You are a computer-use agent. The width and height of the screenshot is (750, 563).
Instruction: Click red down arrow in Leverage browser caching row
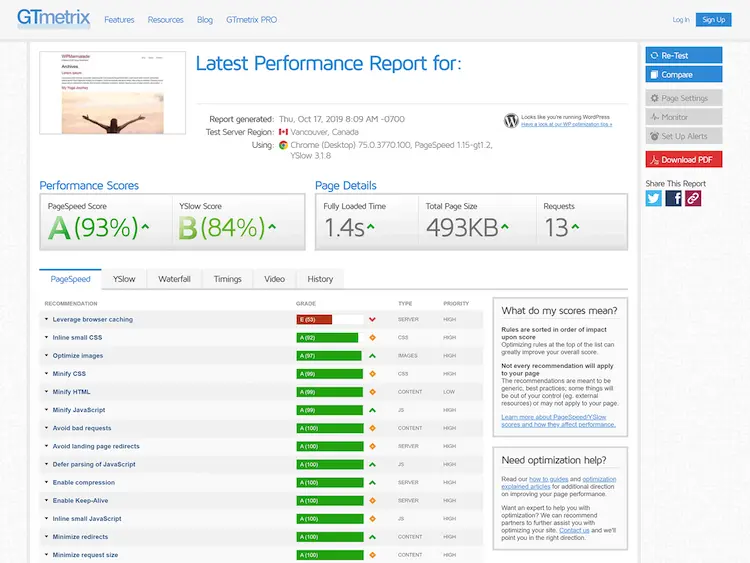pyautogui.click(x=372, y=320)
